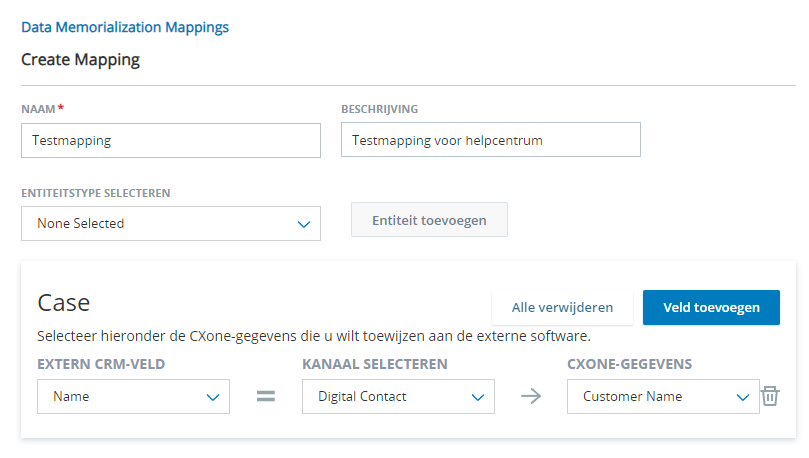Click the Create Mapping page title

pyautogui.click(x=80, y=60)
